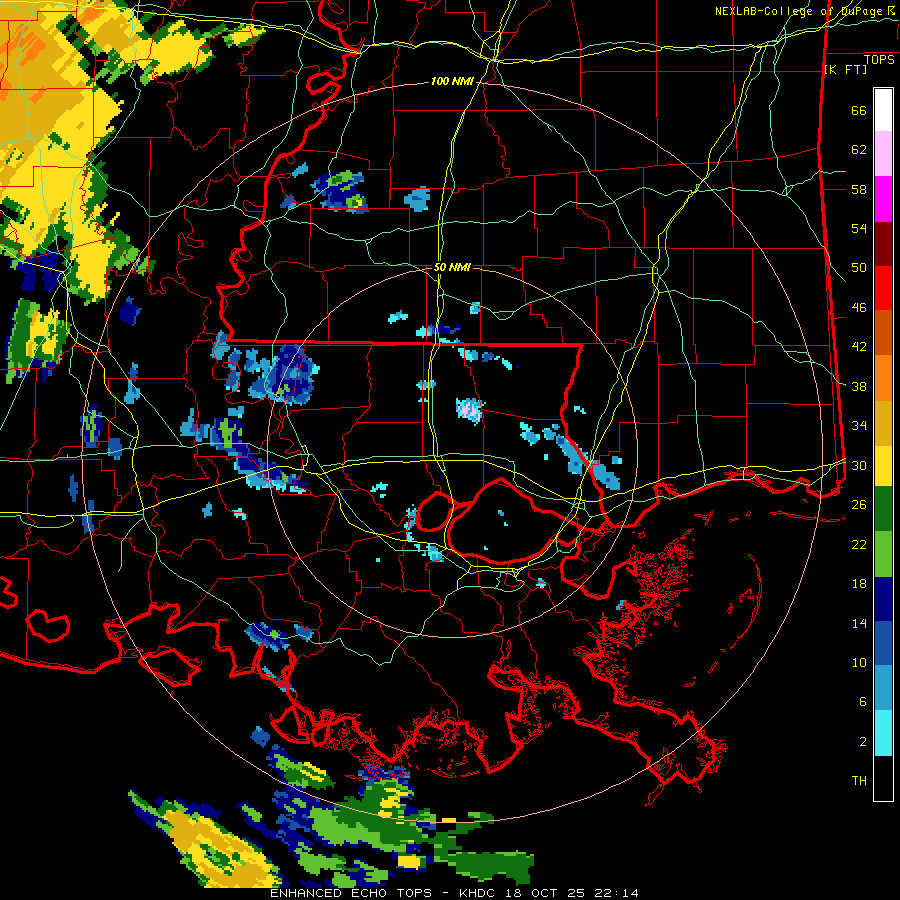900x900 pixels.
Task: Click the "[K FT]" units label
Action: 845,69
